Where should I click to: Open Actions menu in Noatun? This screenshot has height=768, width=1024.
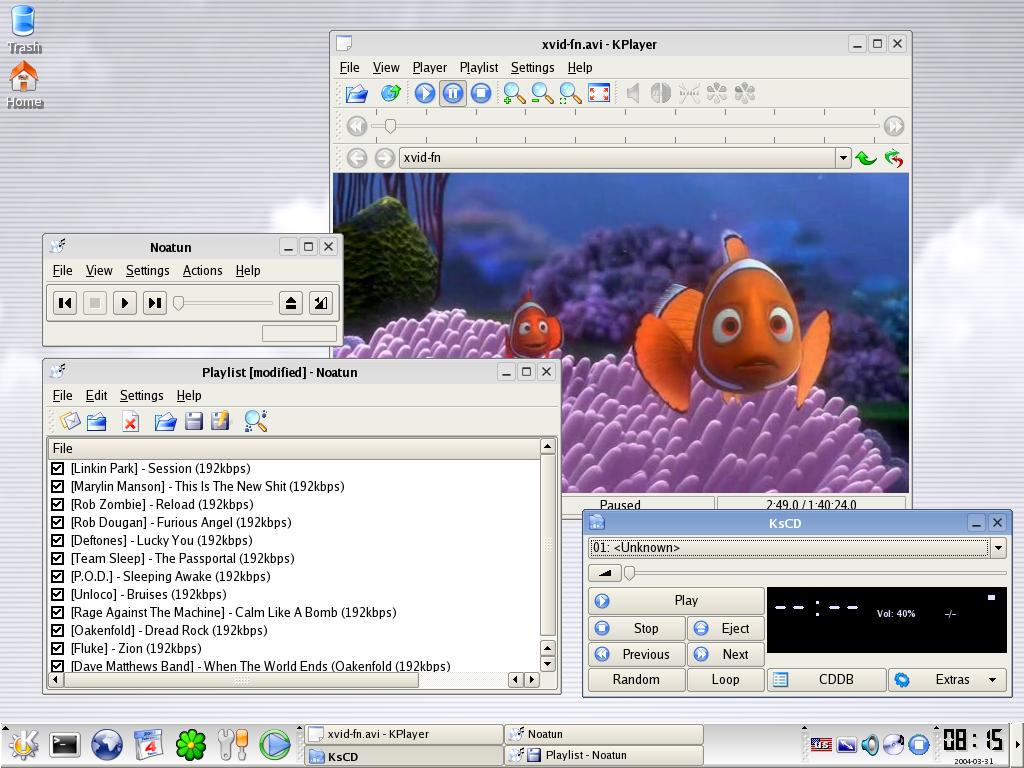click(x=202, y=270)
